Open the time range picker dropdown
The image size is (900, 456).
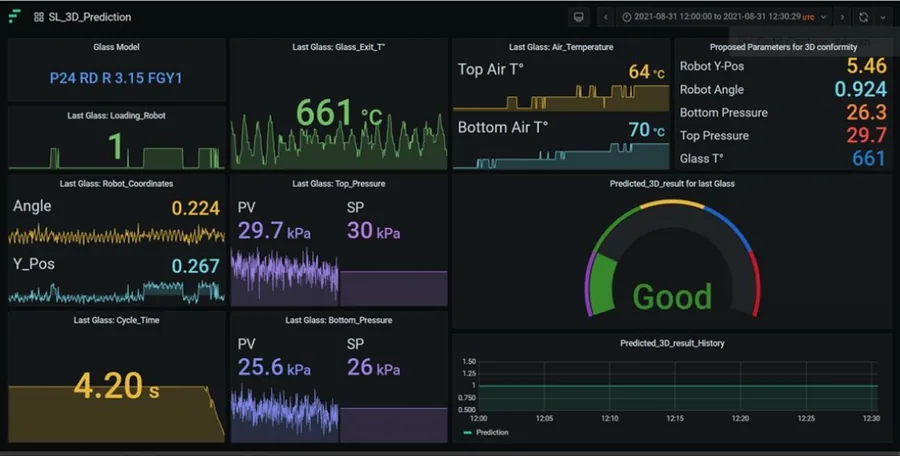click(725, 17)
